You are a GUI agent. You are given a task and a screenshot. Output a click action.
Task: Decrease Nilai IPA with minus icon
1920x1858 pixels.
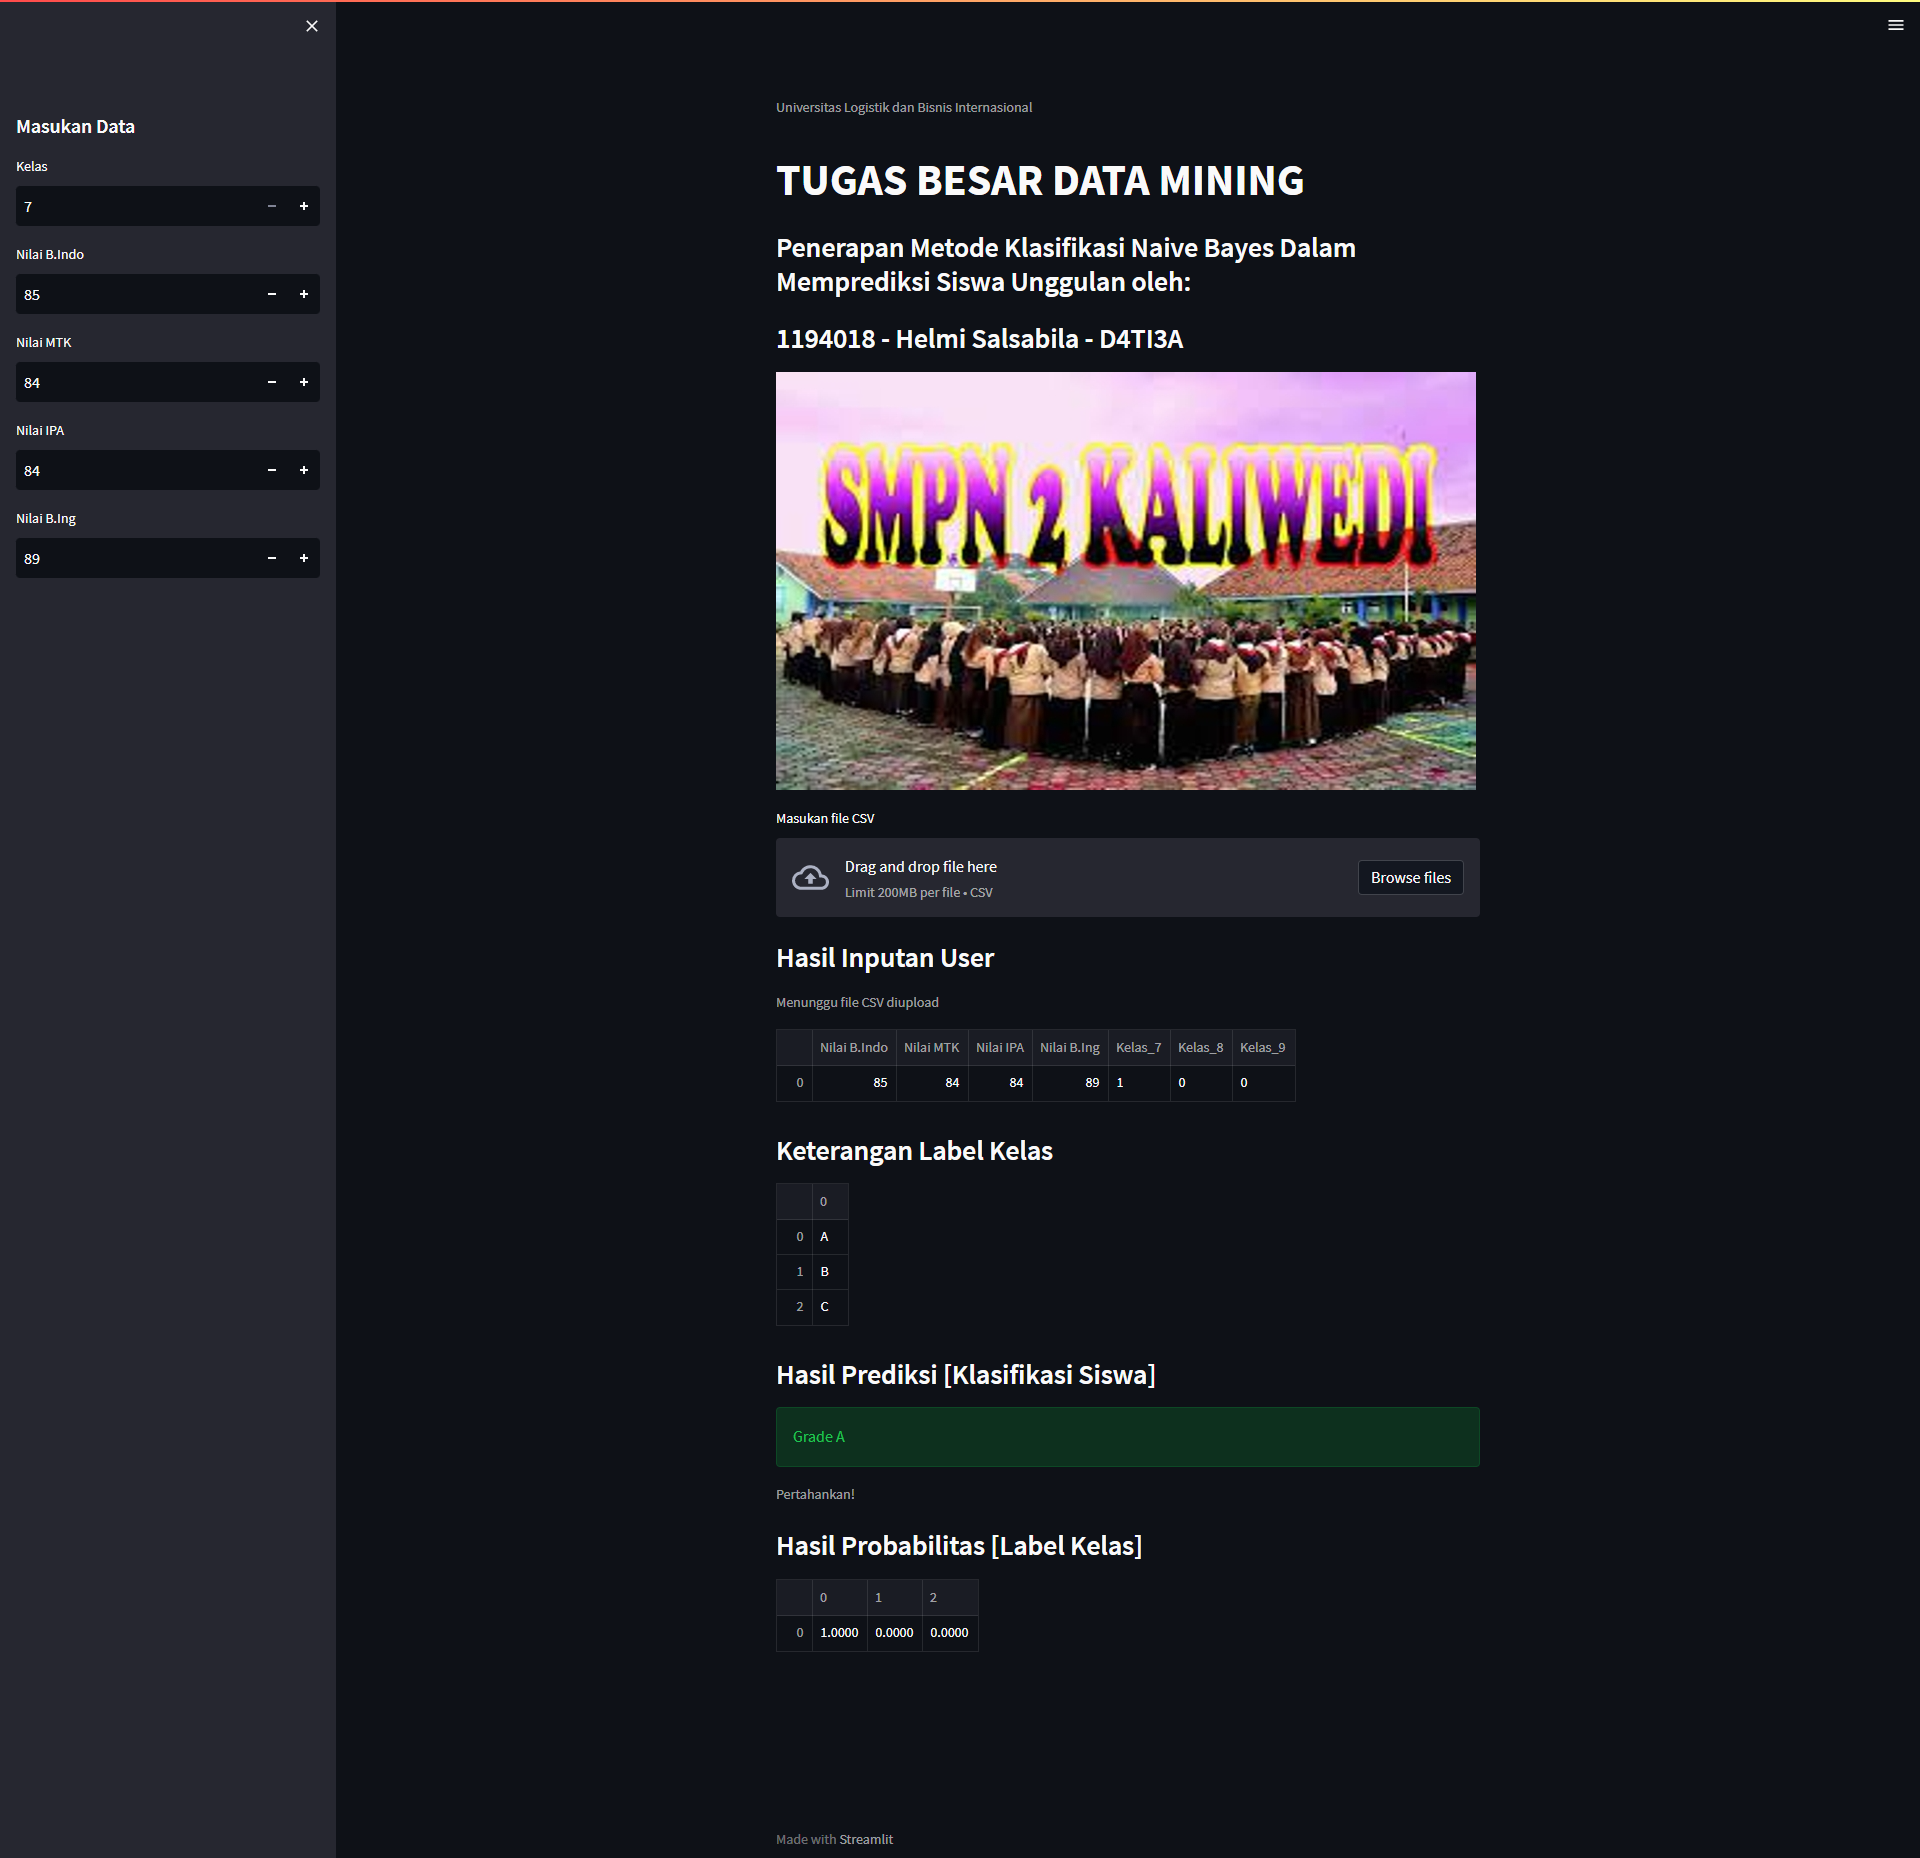pyautogui.click(x=272, y=470)
